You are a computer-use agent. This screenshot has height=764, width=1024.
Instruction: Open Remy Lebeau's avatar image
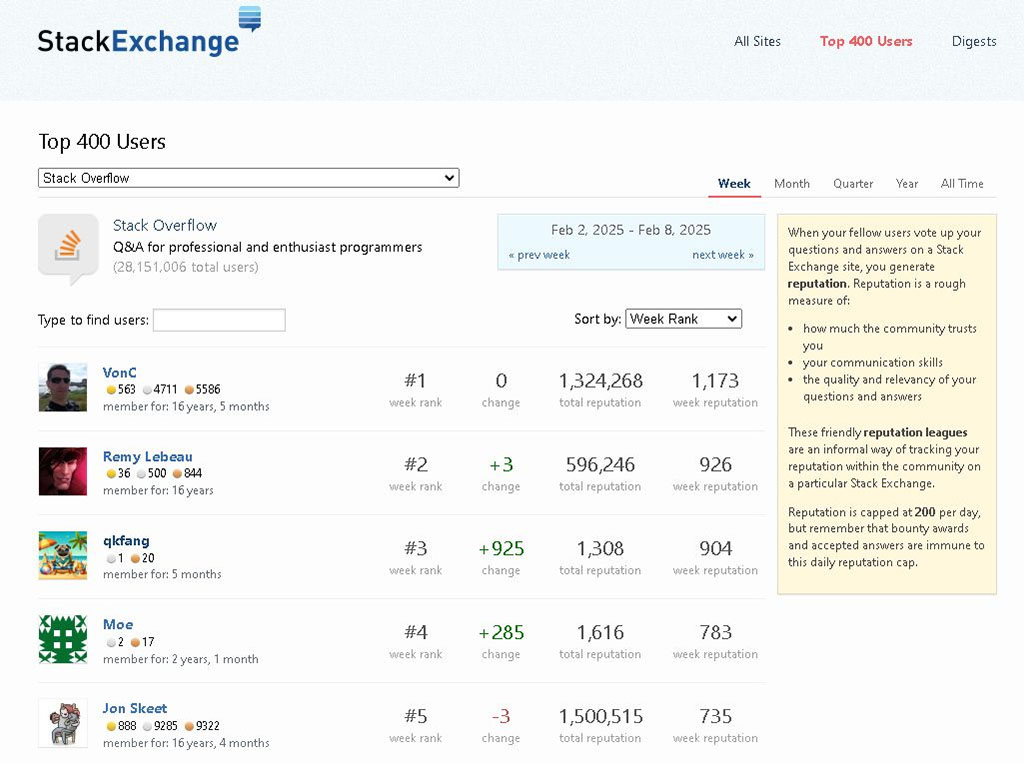63,471
